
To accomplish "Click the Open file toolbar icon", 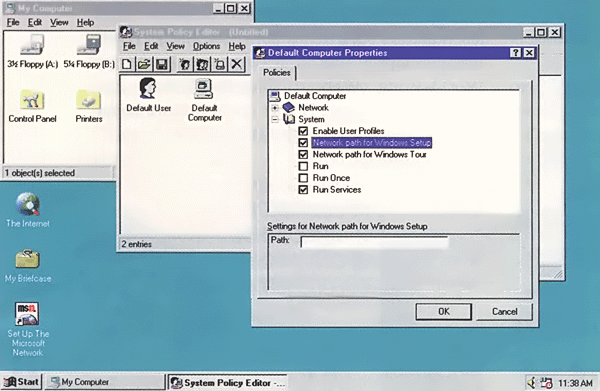I will (x=144, y=64).
